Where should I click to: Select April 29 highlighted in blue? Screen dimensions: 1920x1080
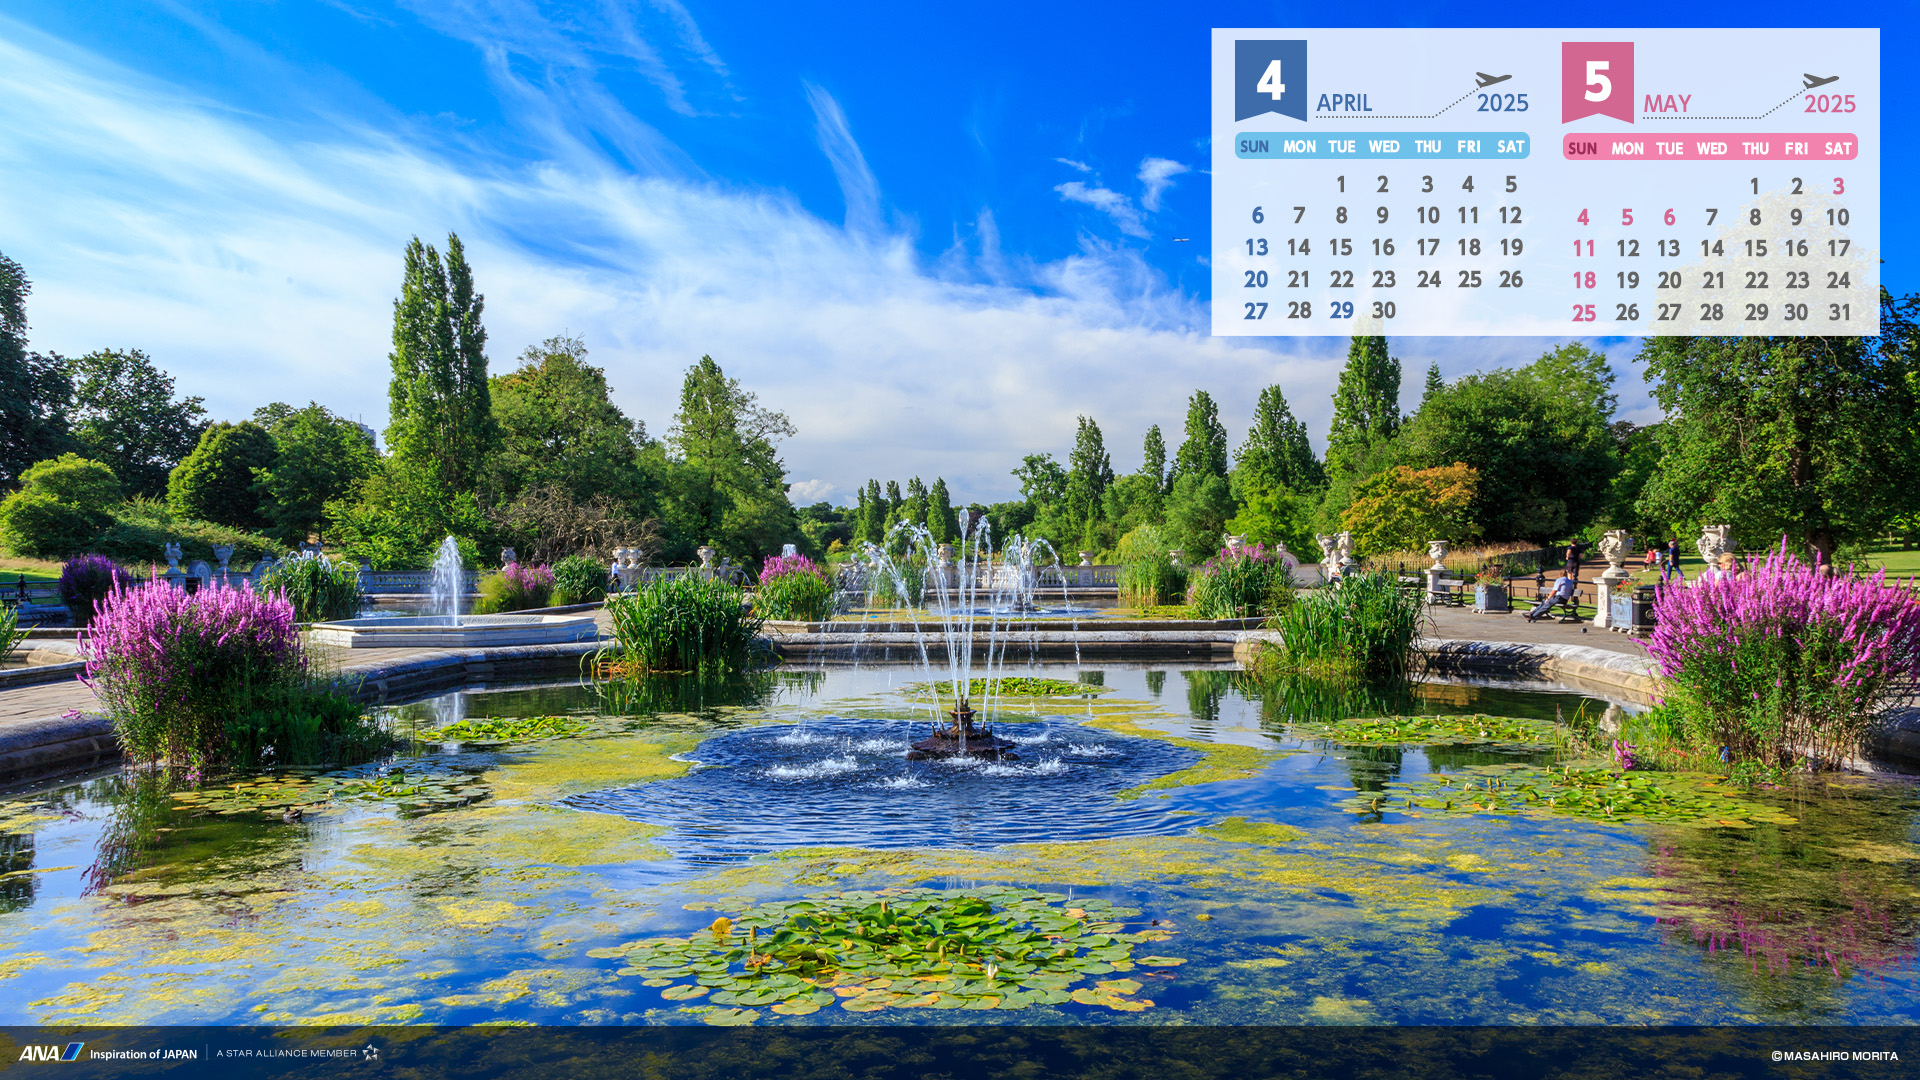[x=1341, y=311]
